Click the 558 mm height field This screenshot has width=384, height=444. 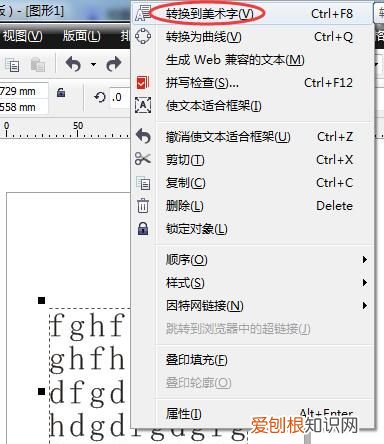coord(23,107)
